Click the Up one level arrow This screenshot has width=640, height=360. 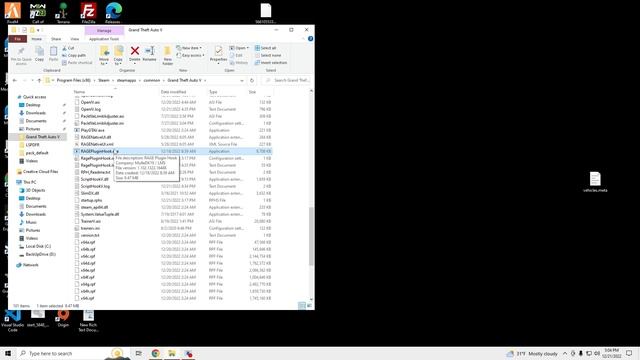[x=39, y=80]
